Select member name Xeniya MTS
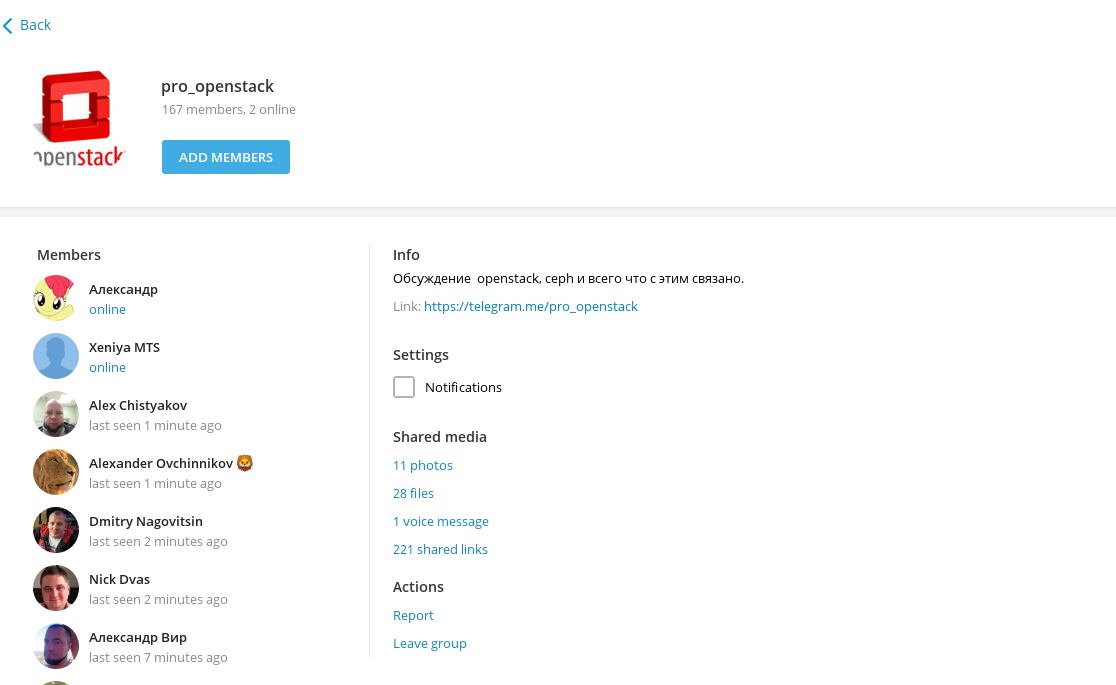Screen dimensions: 1116x685 coord(124,347)
